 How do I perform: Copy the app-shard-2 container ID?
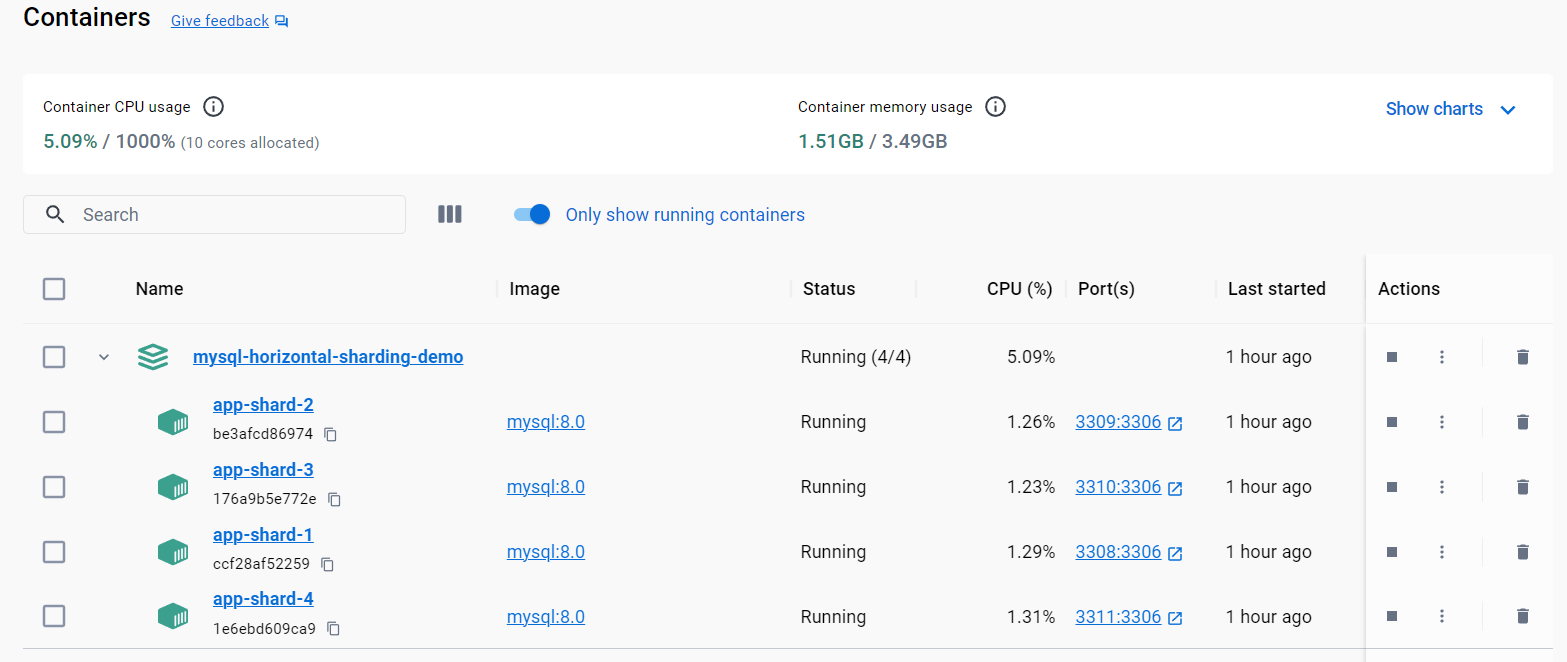330,434
